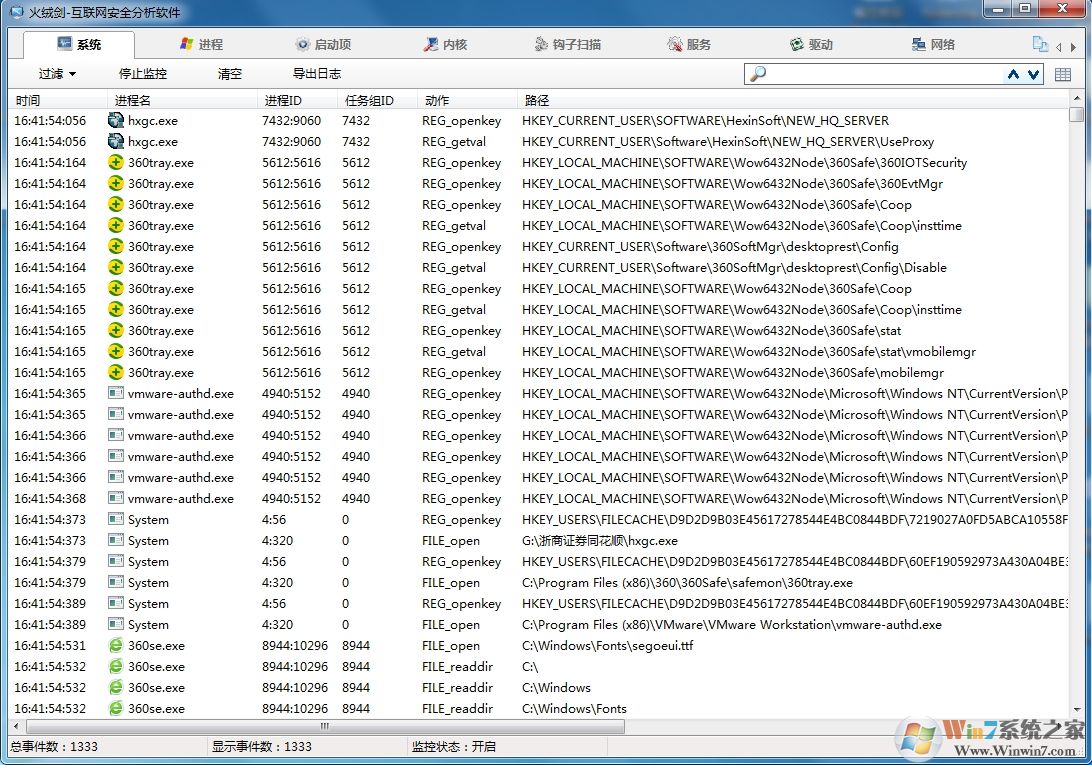Viewport: 1092px width, 765px height.
Task: Click the 导出日志 export button
Action: (316, 74)
